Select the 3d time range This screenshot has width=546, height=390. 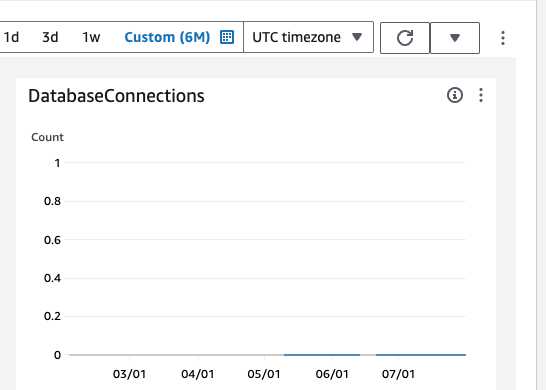pyautogui.click(x=50, y=37)
